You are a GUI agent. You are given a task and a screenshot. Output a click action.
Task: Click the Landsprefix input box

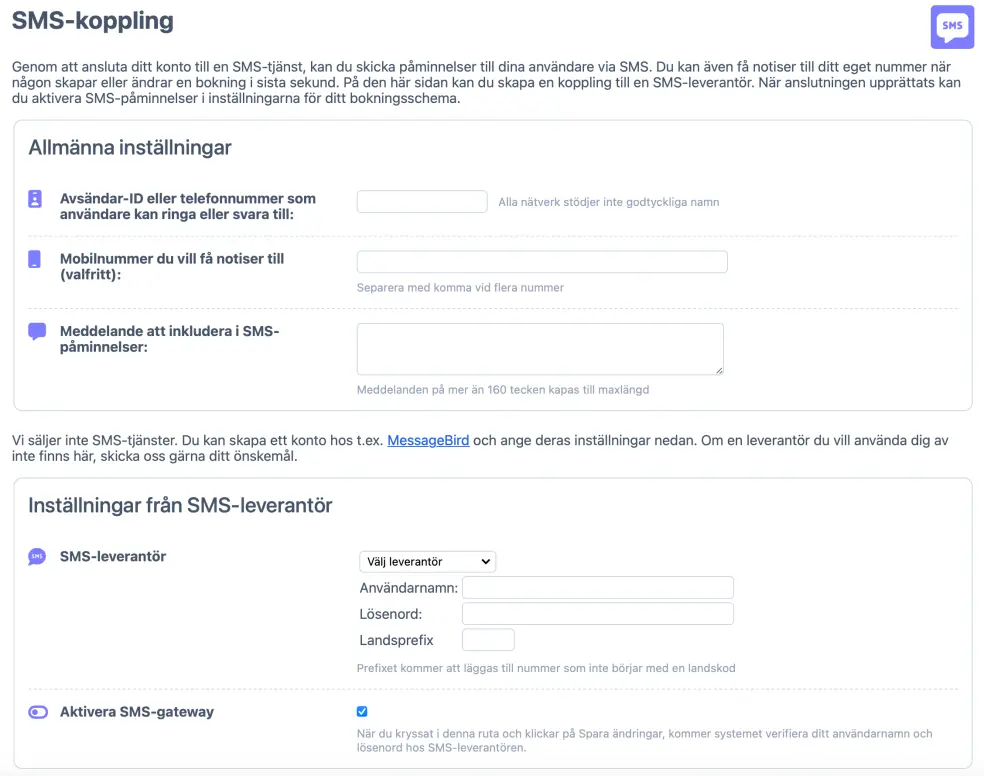(x=488, y=640)
